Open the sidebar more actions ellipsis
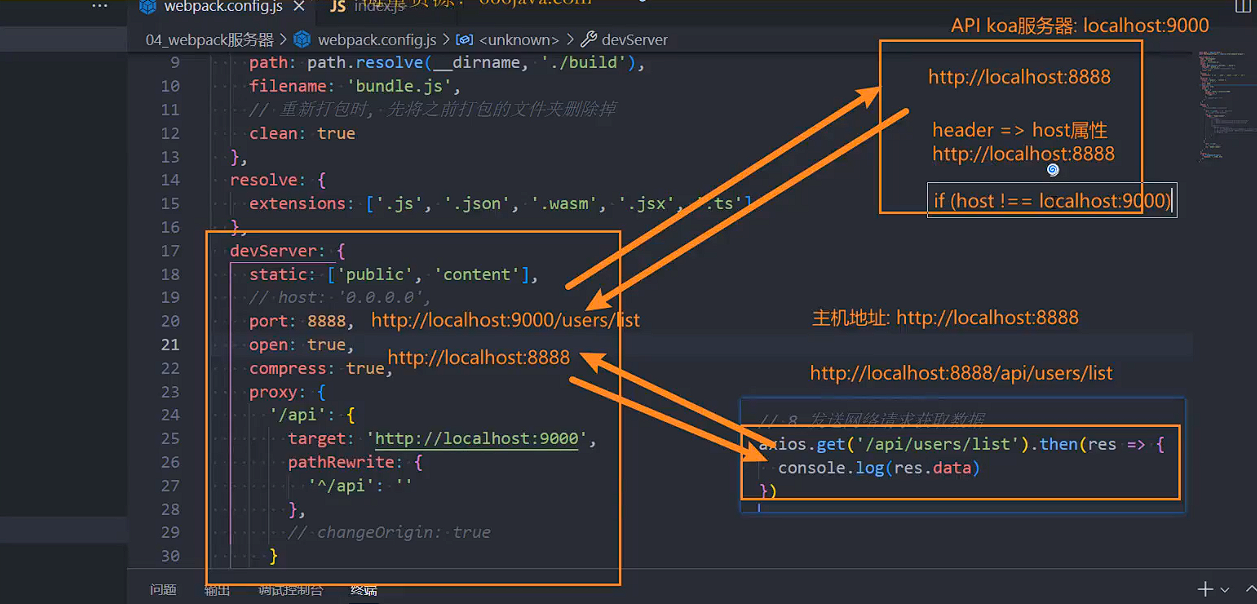Screen dimensions: 1257x604 [99, 6]
